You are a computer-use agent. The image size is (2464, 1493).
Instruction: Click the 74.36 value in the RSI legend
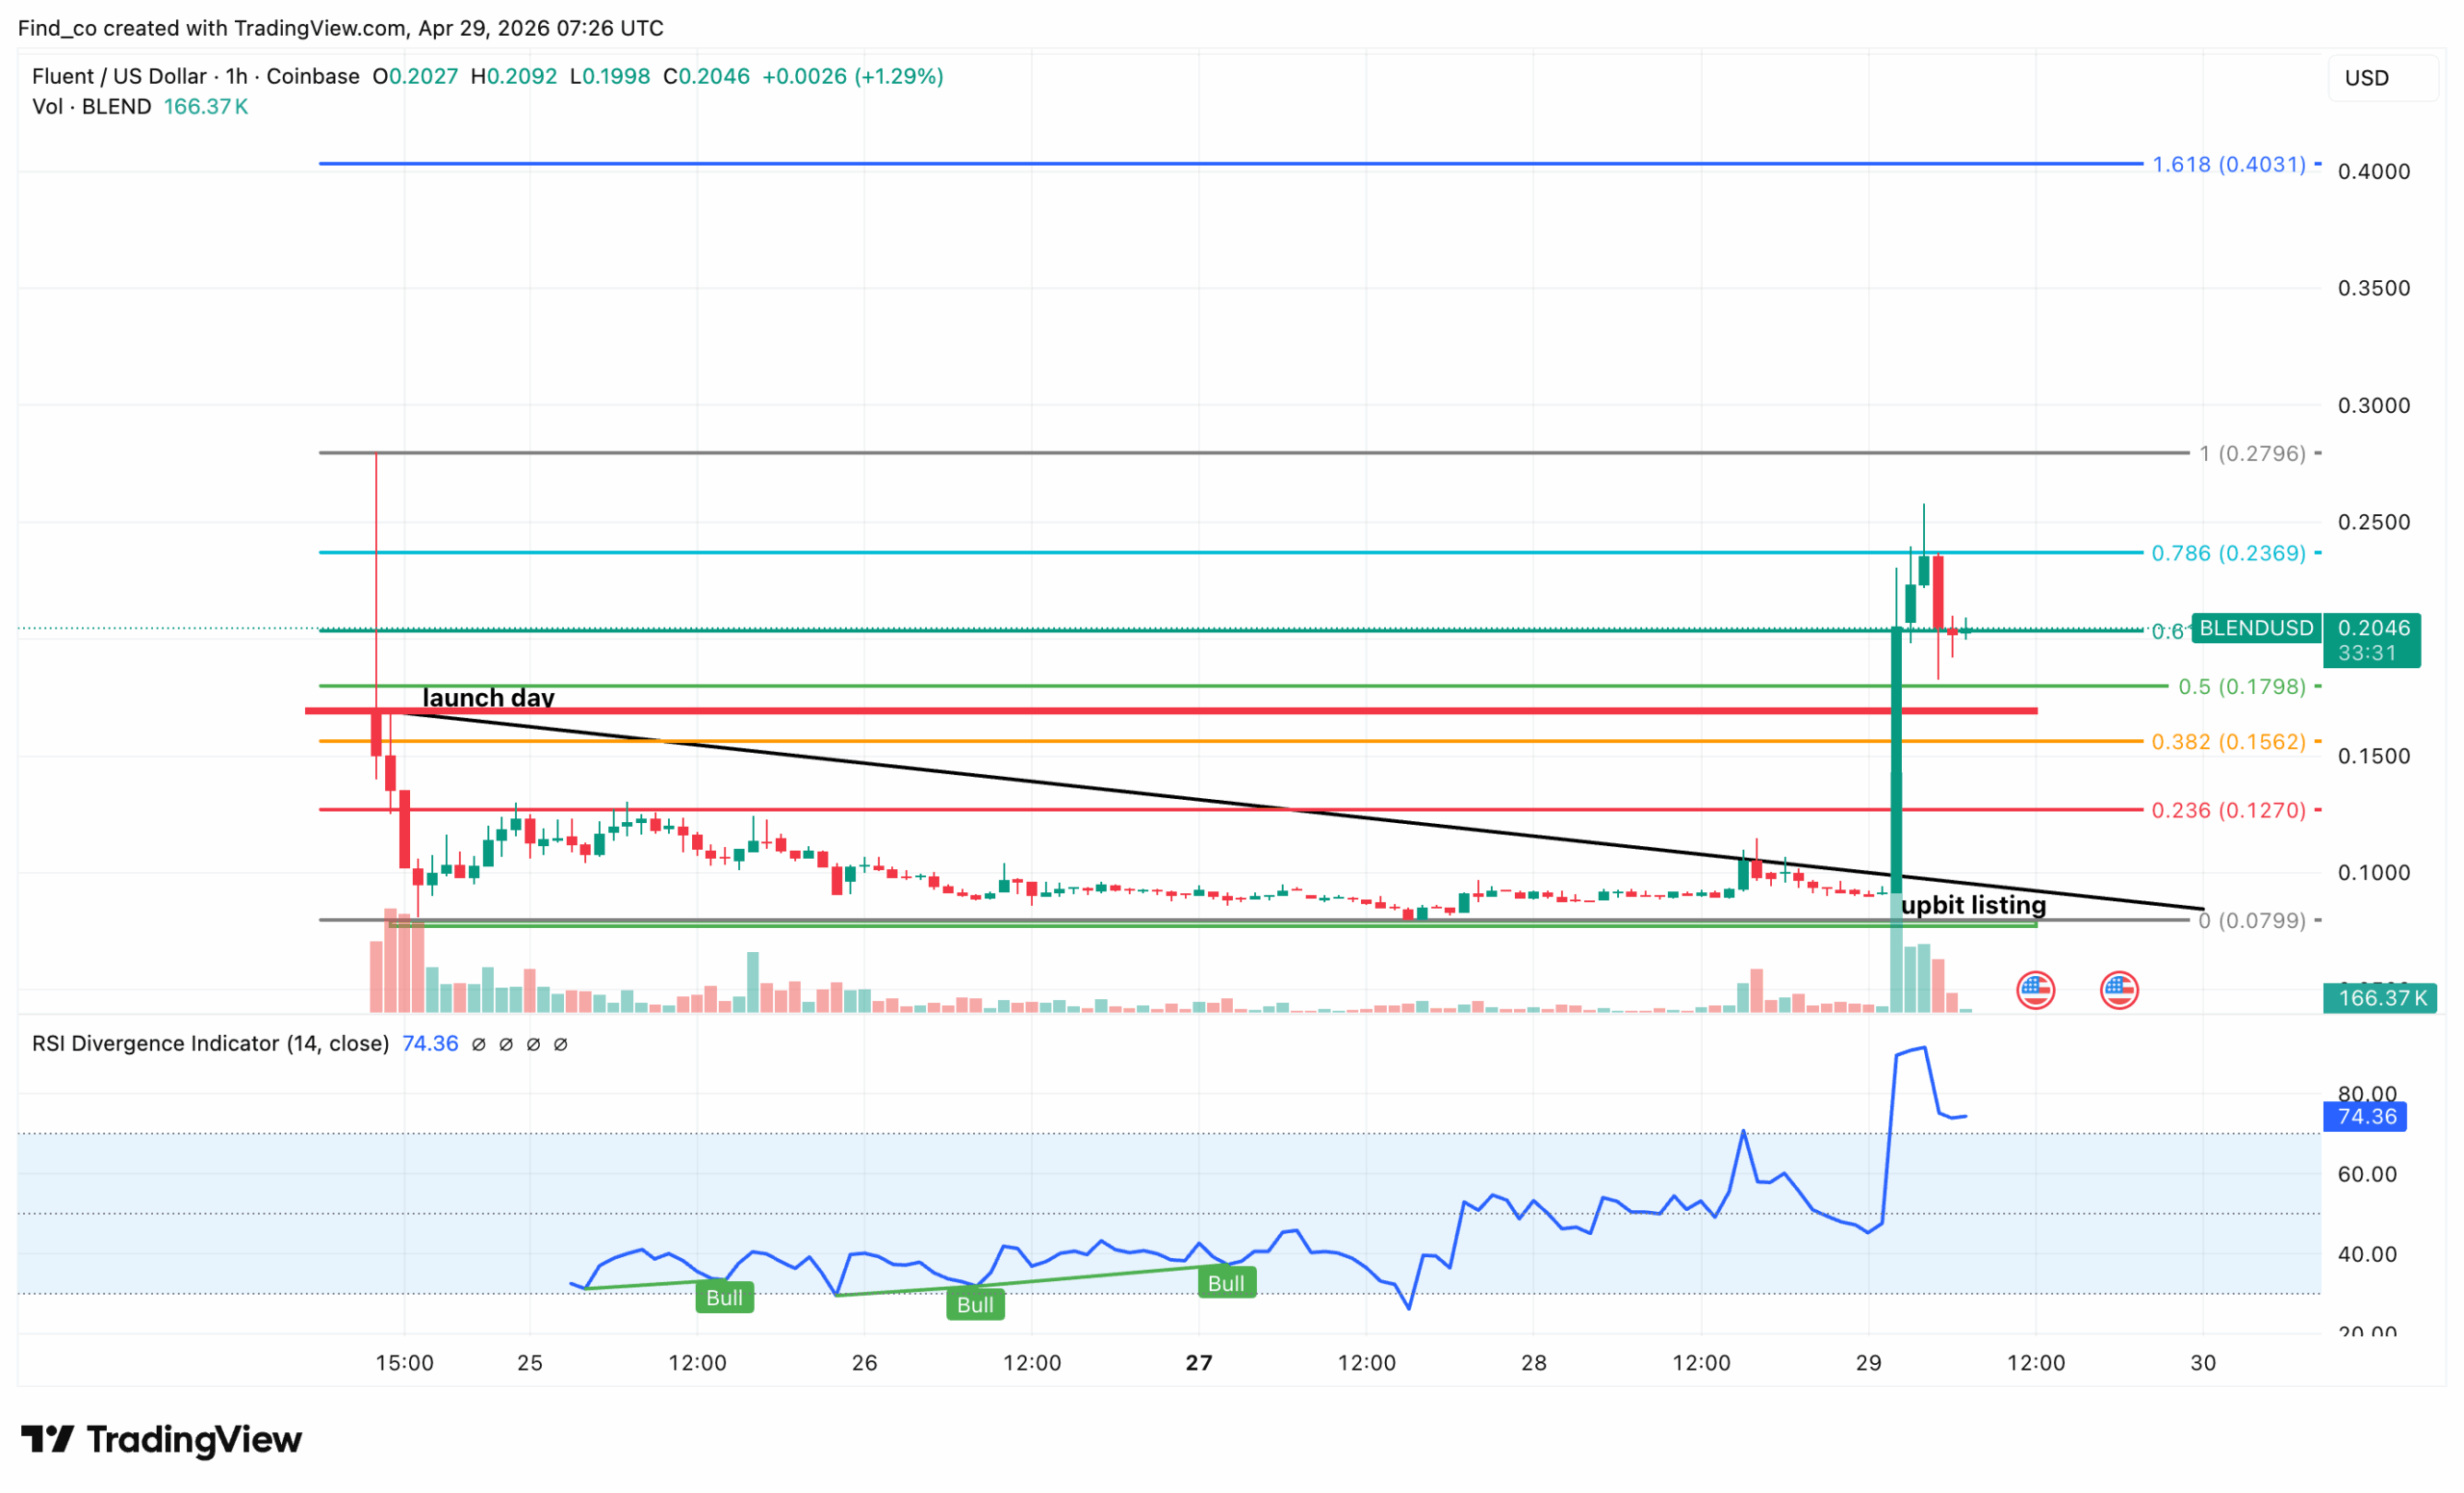click(x=430, y=1044)
